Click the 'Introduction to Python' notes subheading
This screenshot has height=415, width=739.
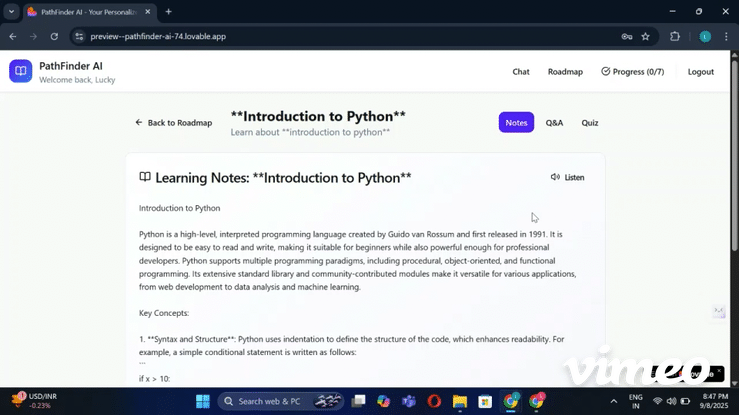coord(180,208)
